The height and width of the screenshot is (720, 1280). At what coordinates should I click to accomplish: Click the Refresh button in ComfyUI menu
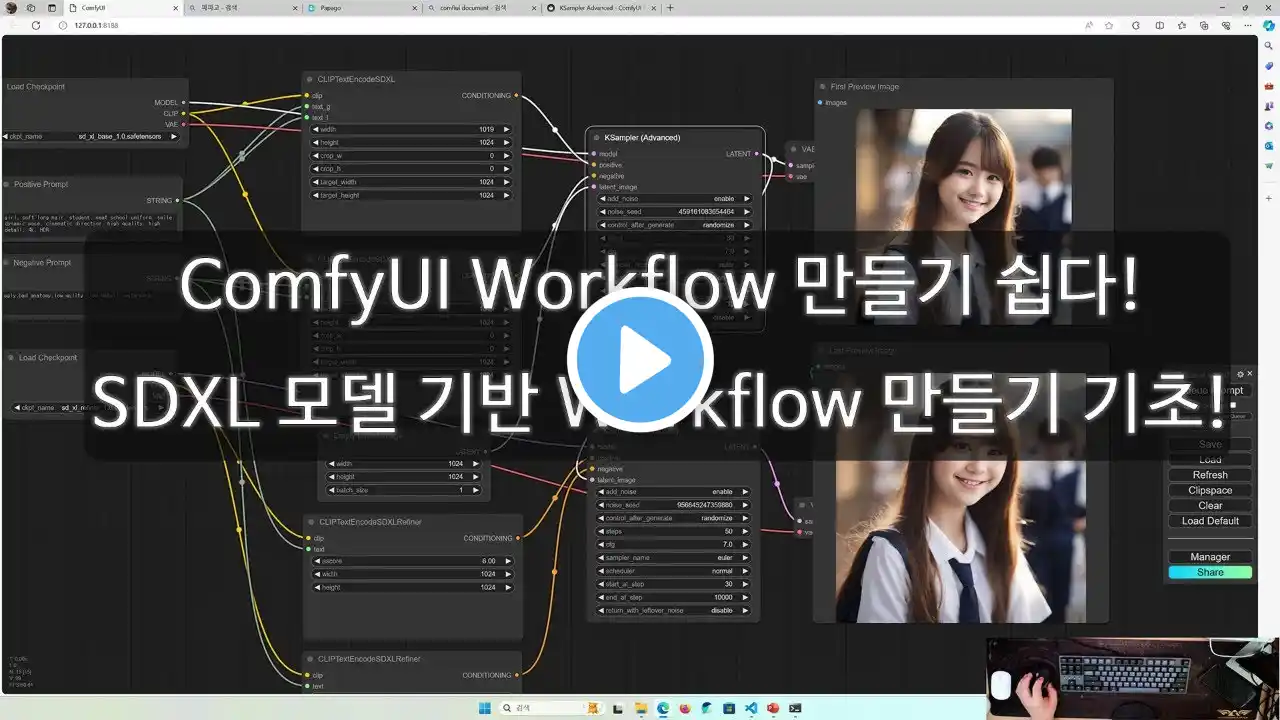[1210, 475]
